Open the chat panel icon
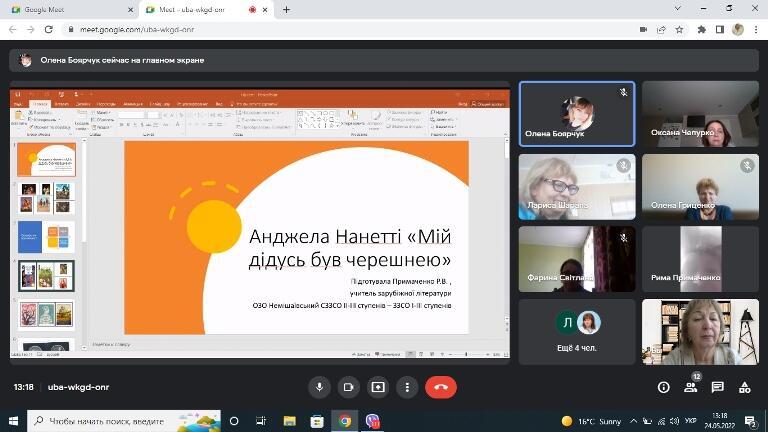 pos(718,387)
